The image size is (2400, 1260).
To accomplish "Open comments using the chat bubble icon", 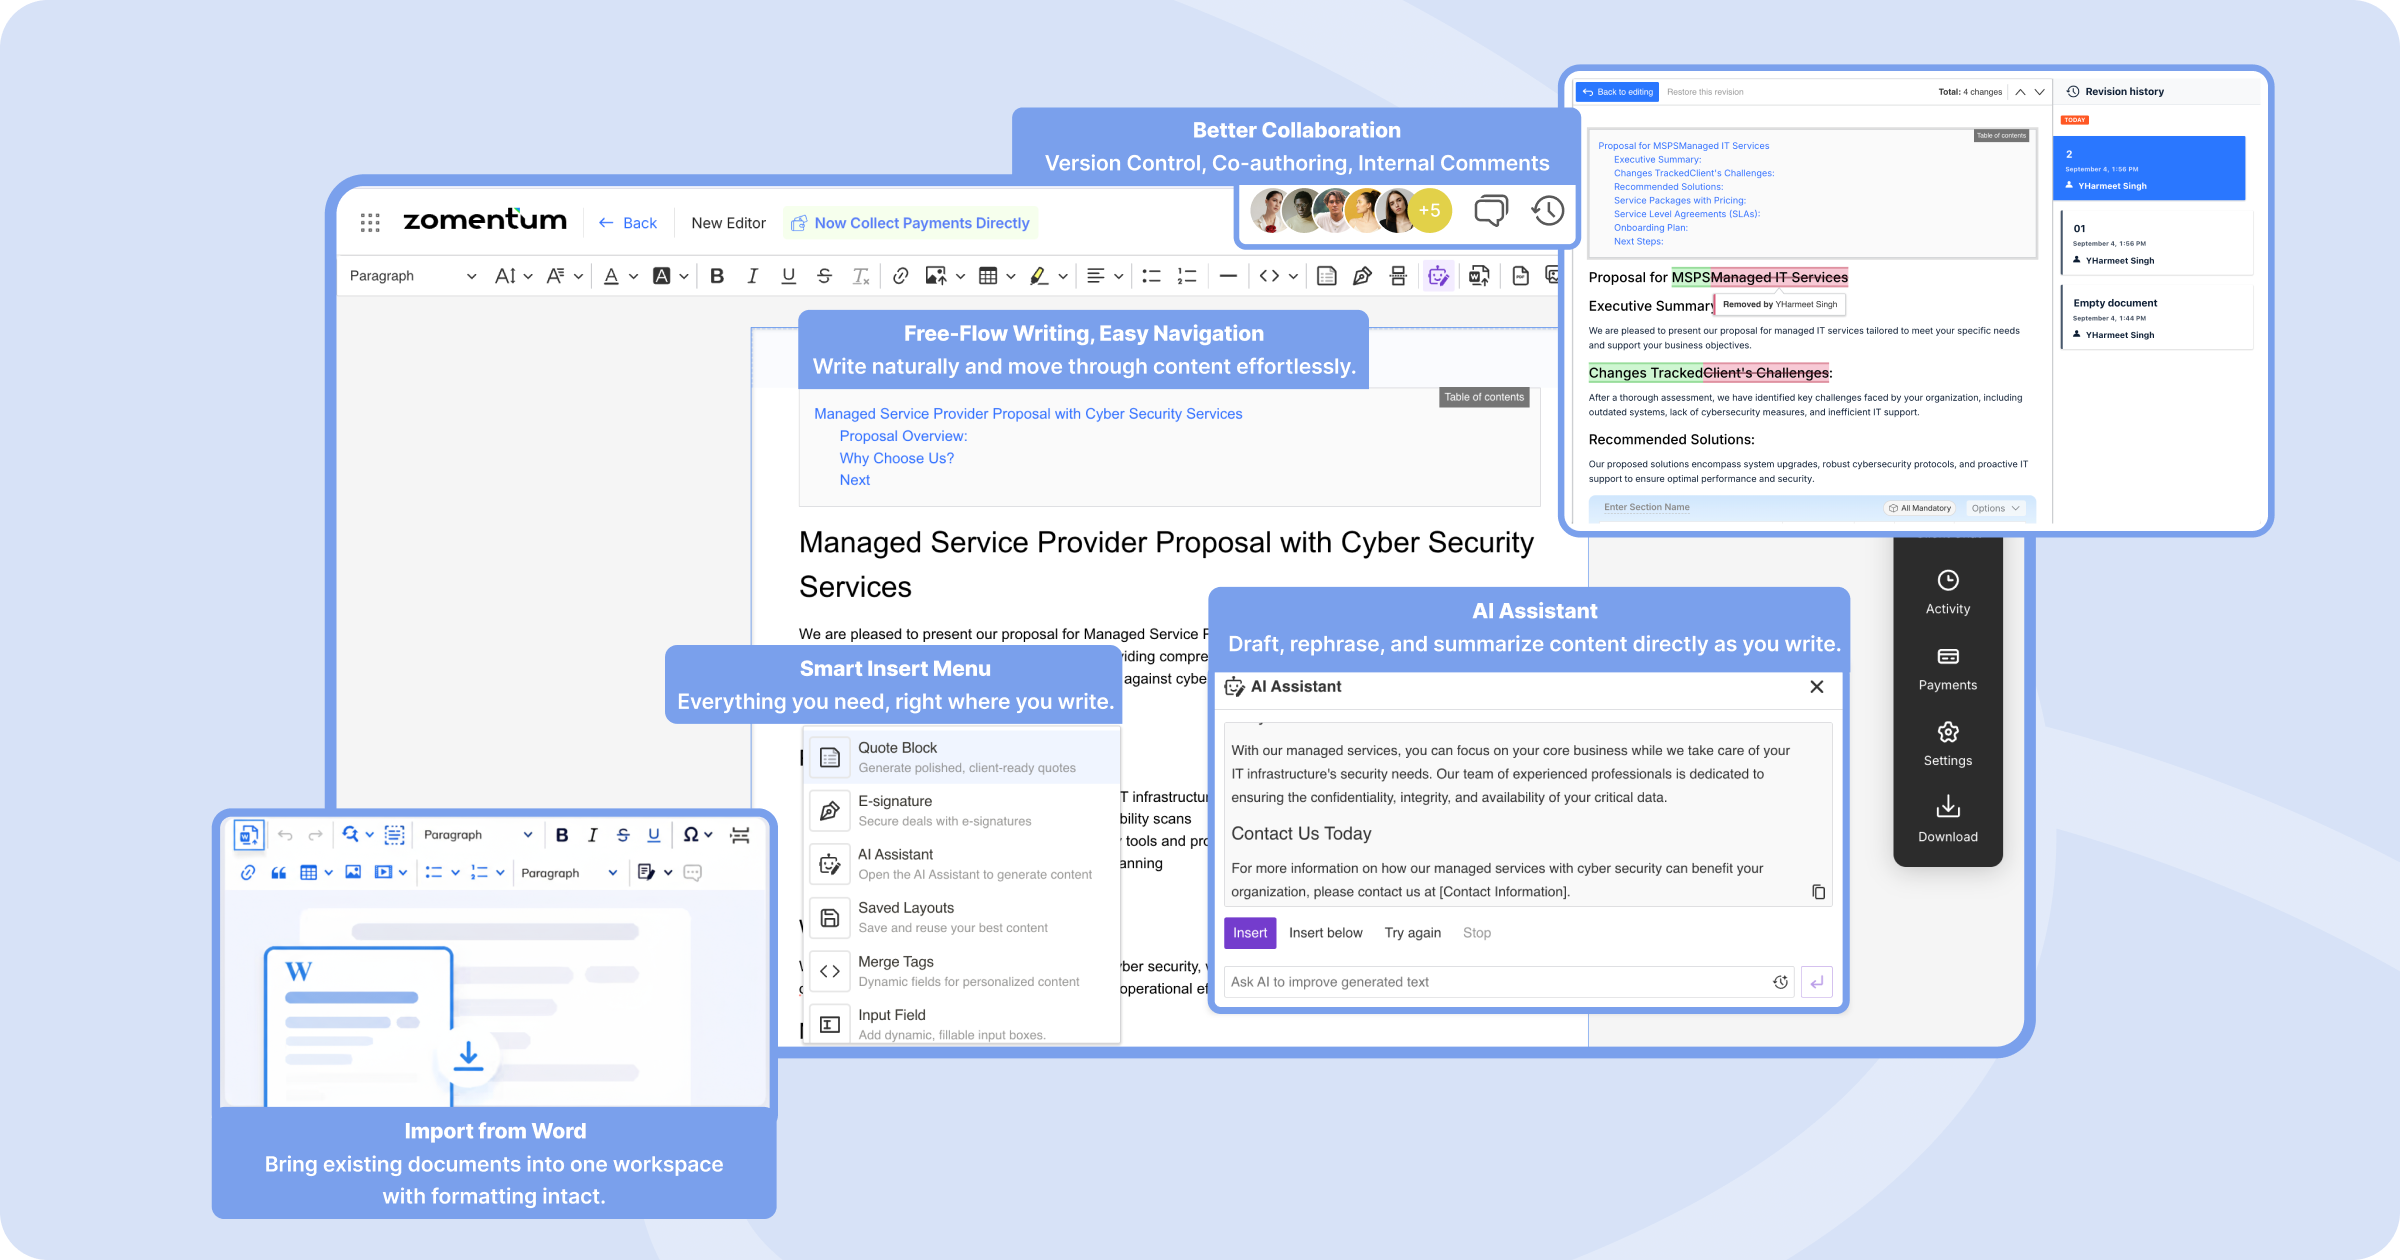I will (1490, 210).
